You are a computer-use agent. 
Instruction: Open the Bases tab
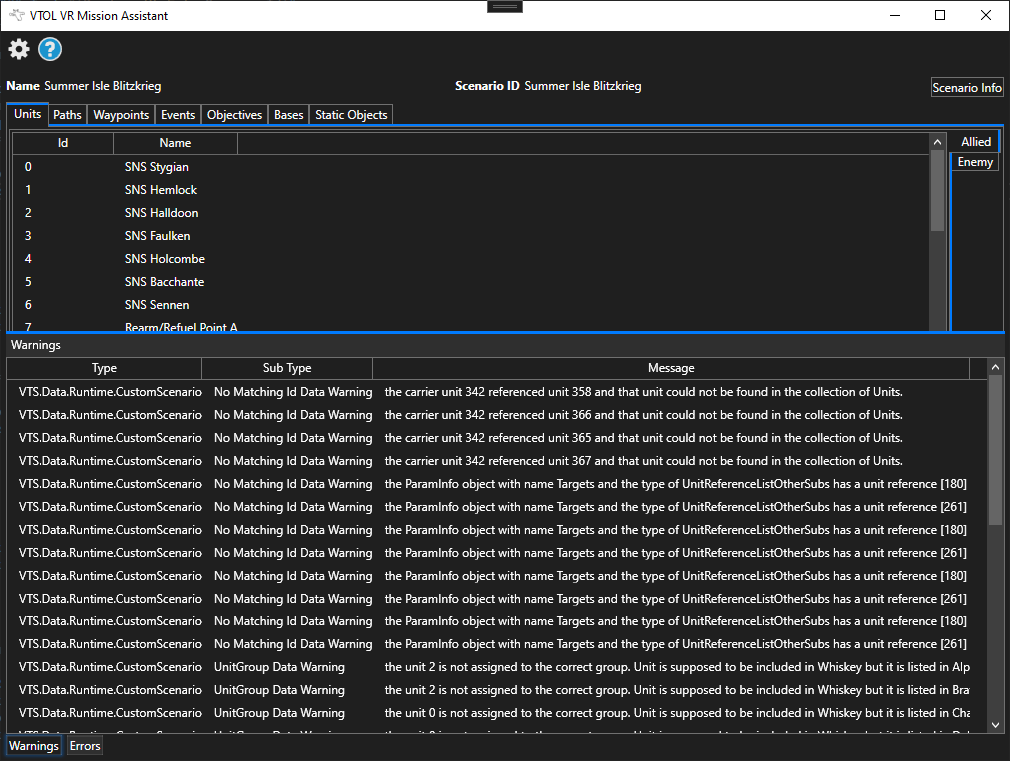(288, 114)
